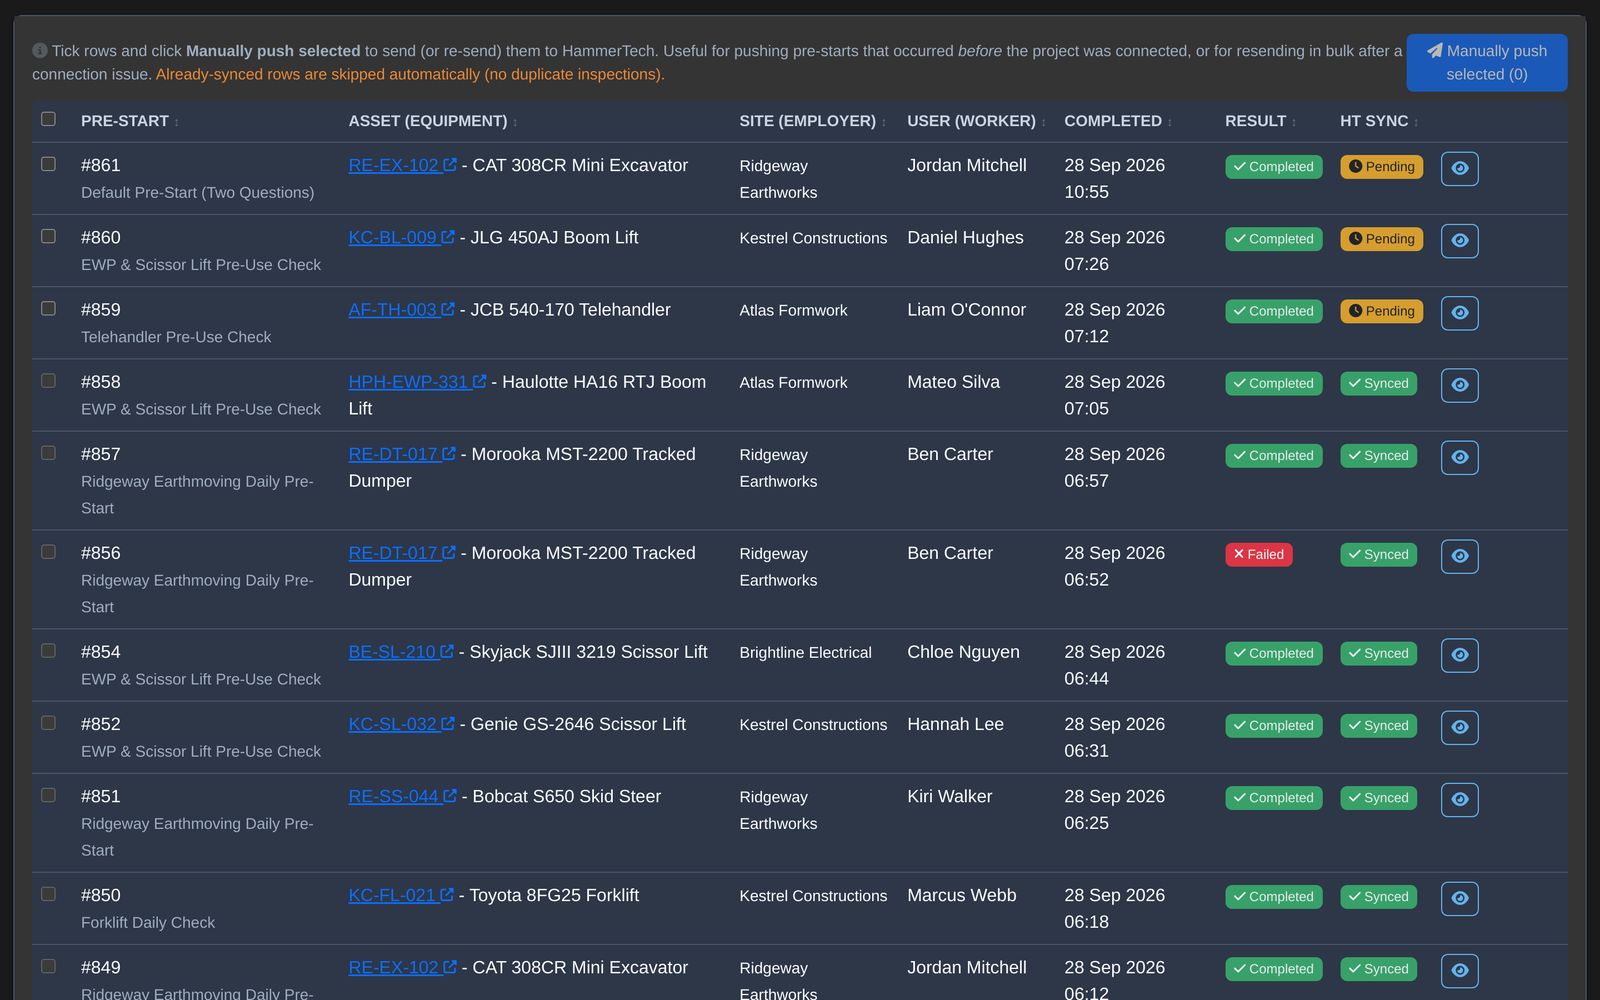This screenshot has height=1000, width=1600.
Task: Tick the select-all checkbox in the header
Action: click(x=48, y=119)
